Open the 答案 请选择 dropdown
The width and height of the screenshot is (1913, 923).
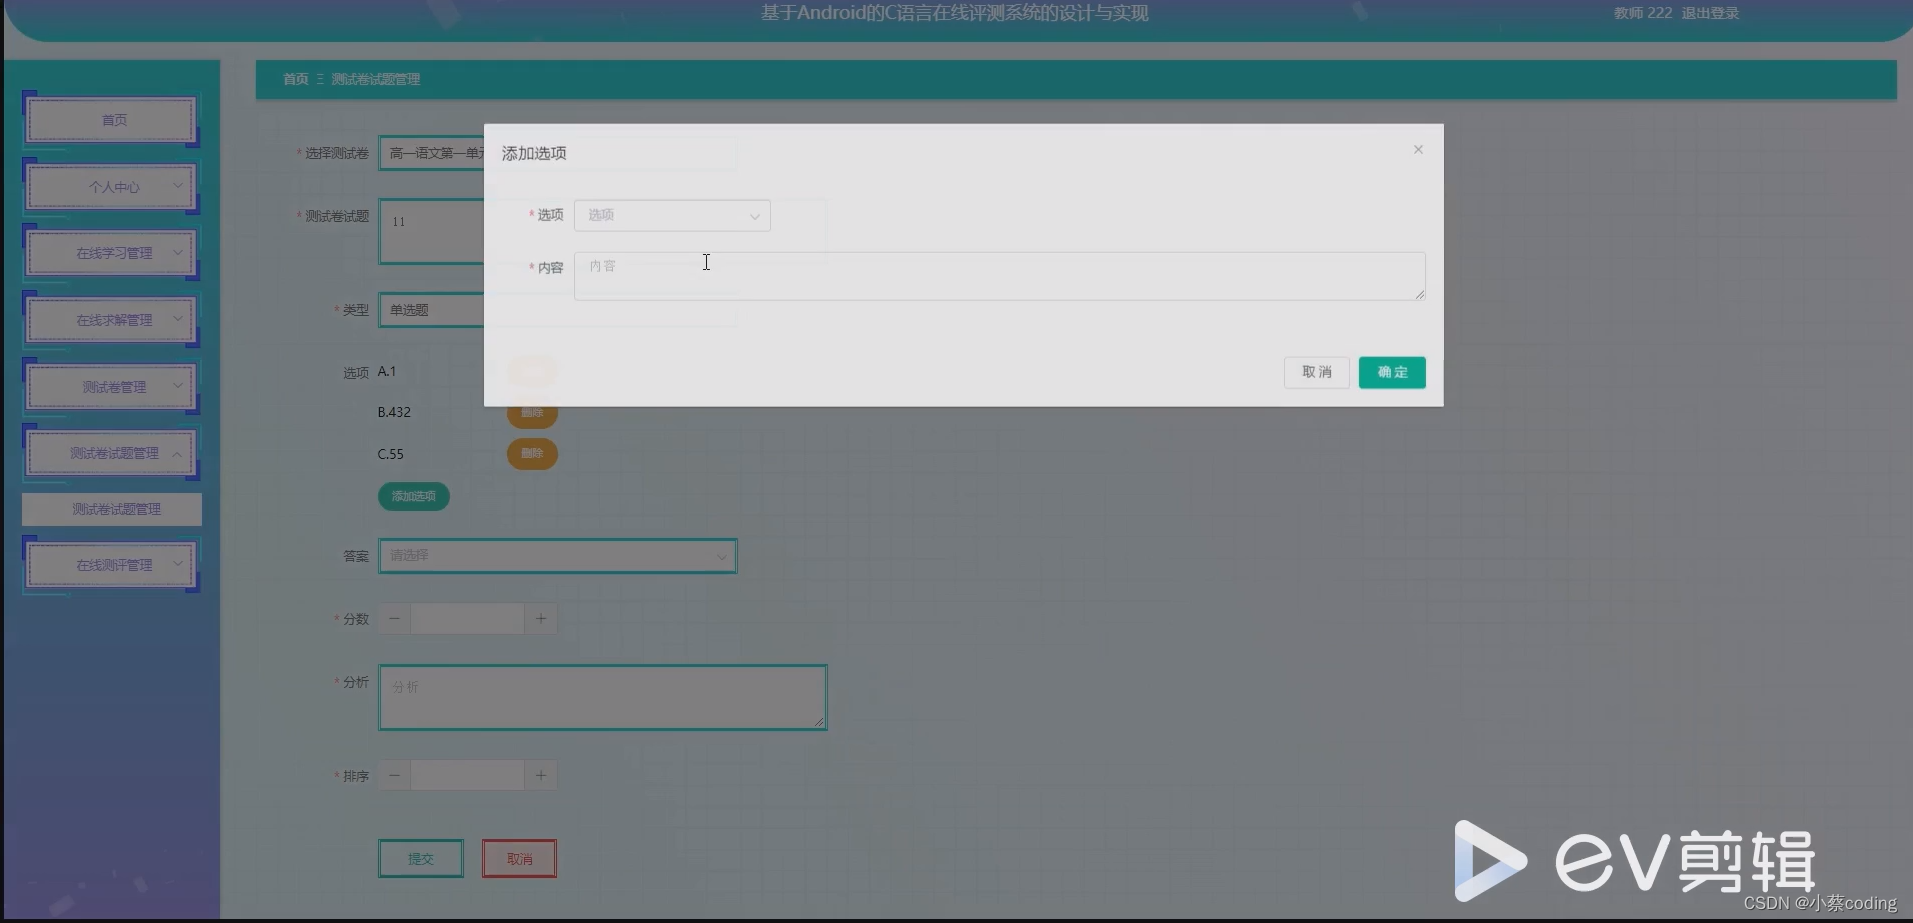coord(557,556)
